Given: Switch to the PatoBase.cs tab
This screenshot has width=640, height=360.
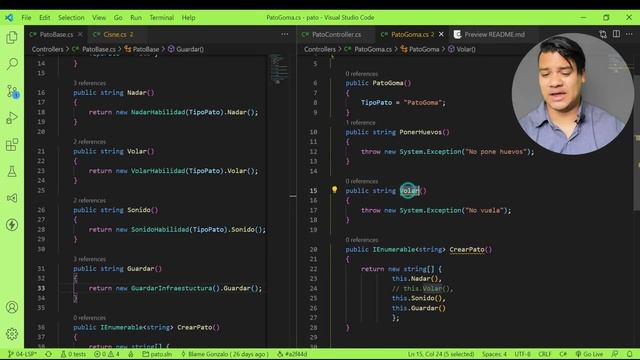Looking at the screenshot, I should 56,34.
